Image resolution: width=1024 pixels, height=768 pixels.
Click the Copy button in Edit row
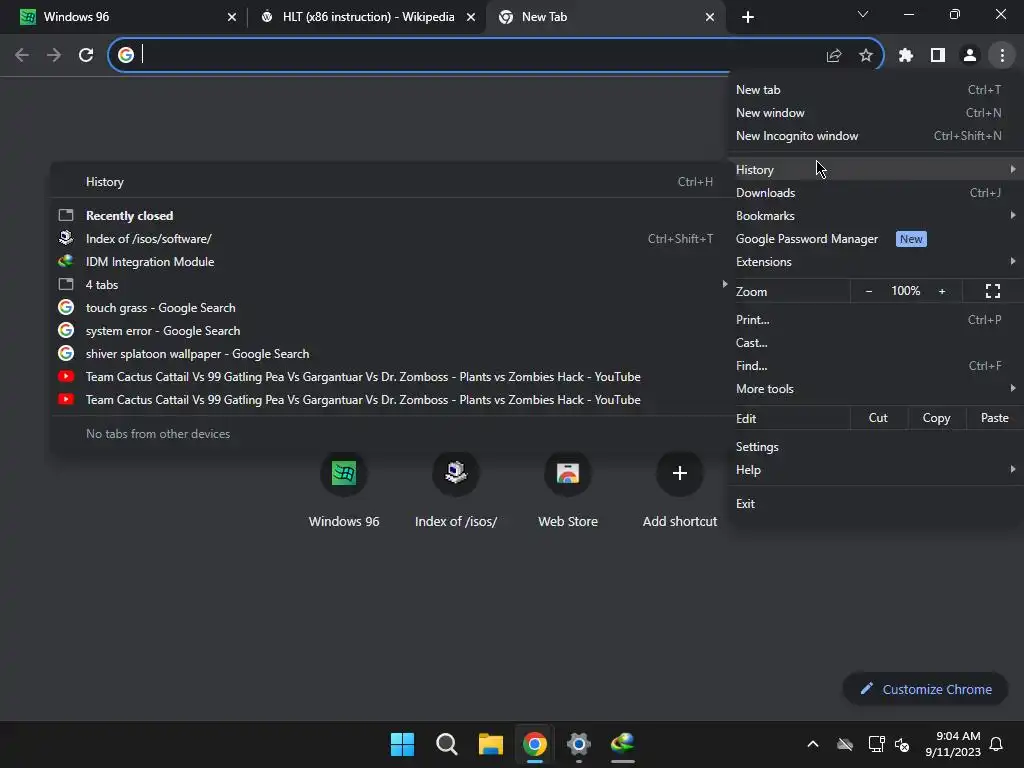(936, 418)
